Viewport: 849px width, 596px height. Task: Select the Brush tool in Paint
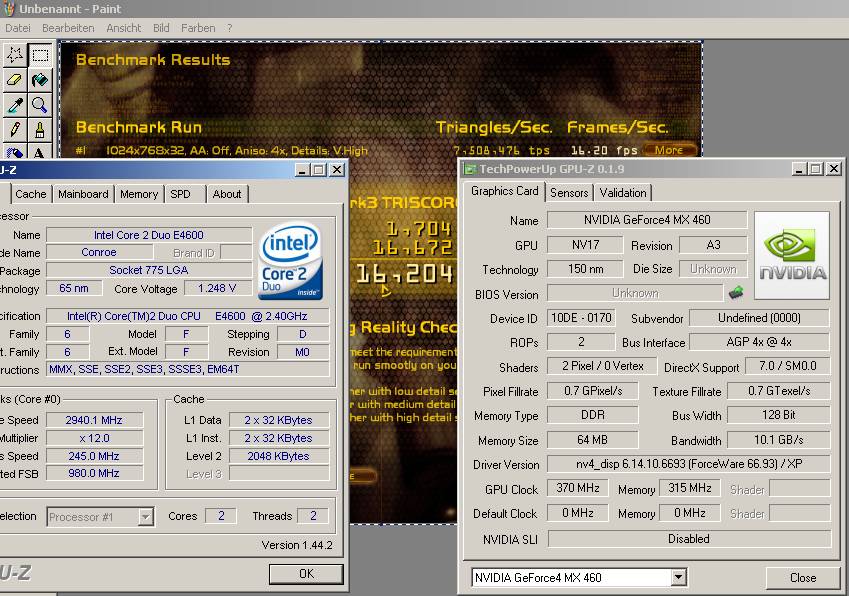[40, 130]
